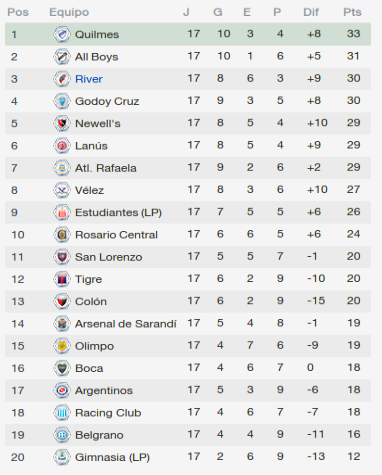Sort by the Pts column header
Viewport: 382px width, 475px height.
(352, 12)
